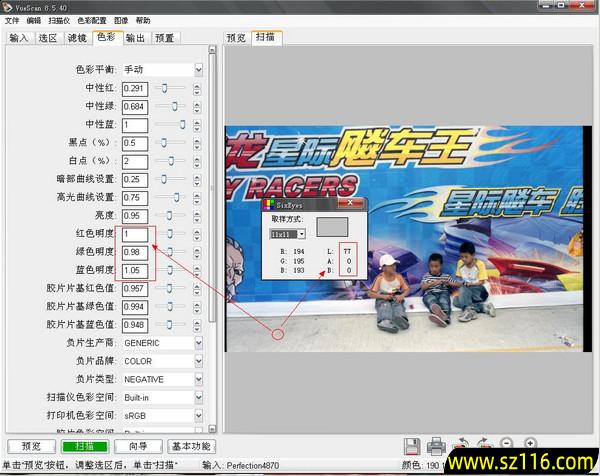The height and width of the screenshot is (476, 600).
Task: Open the 帮助 menu
Action: [x=143, y=21]
